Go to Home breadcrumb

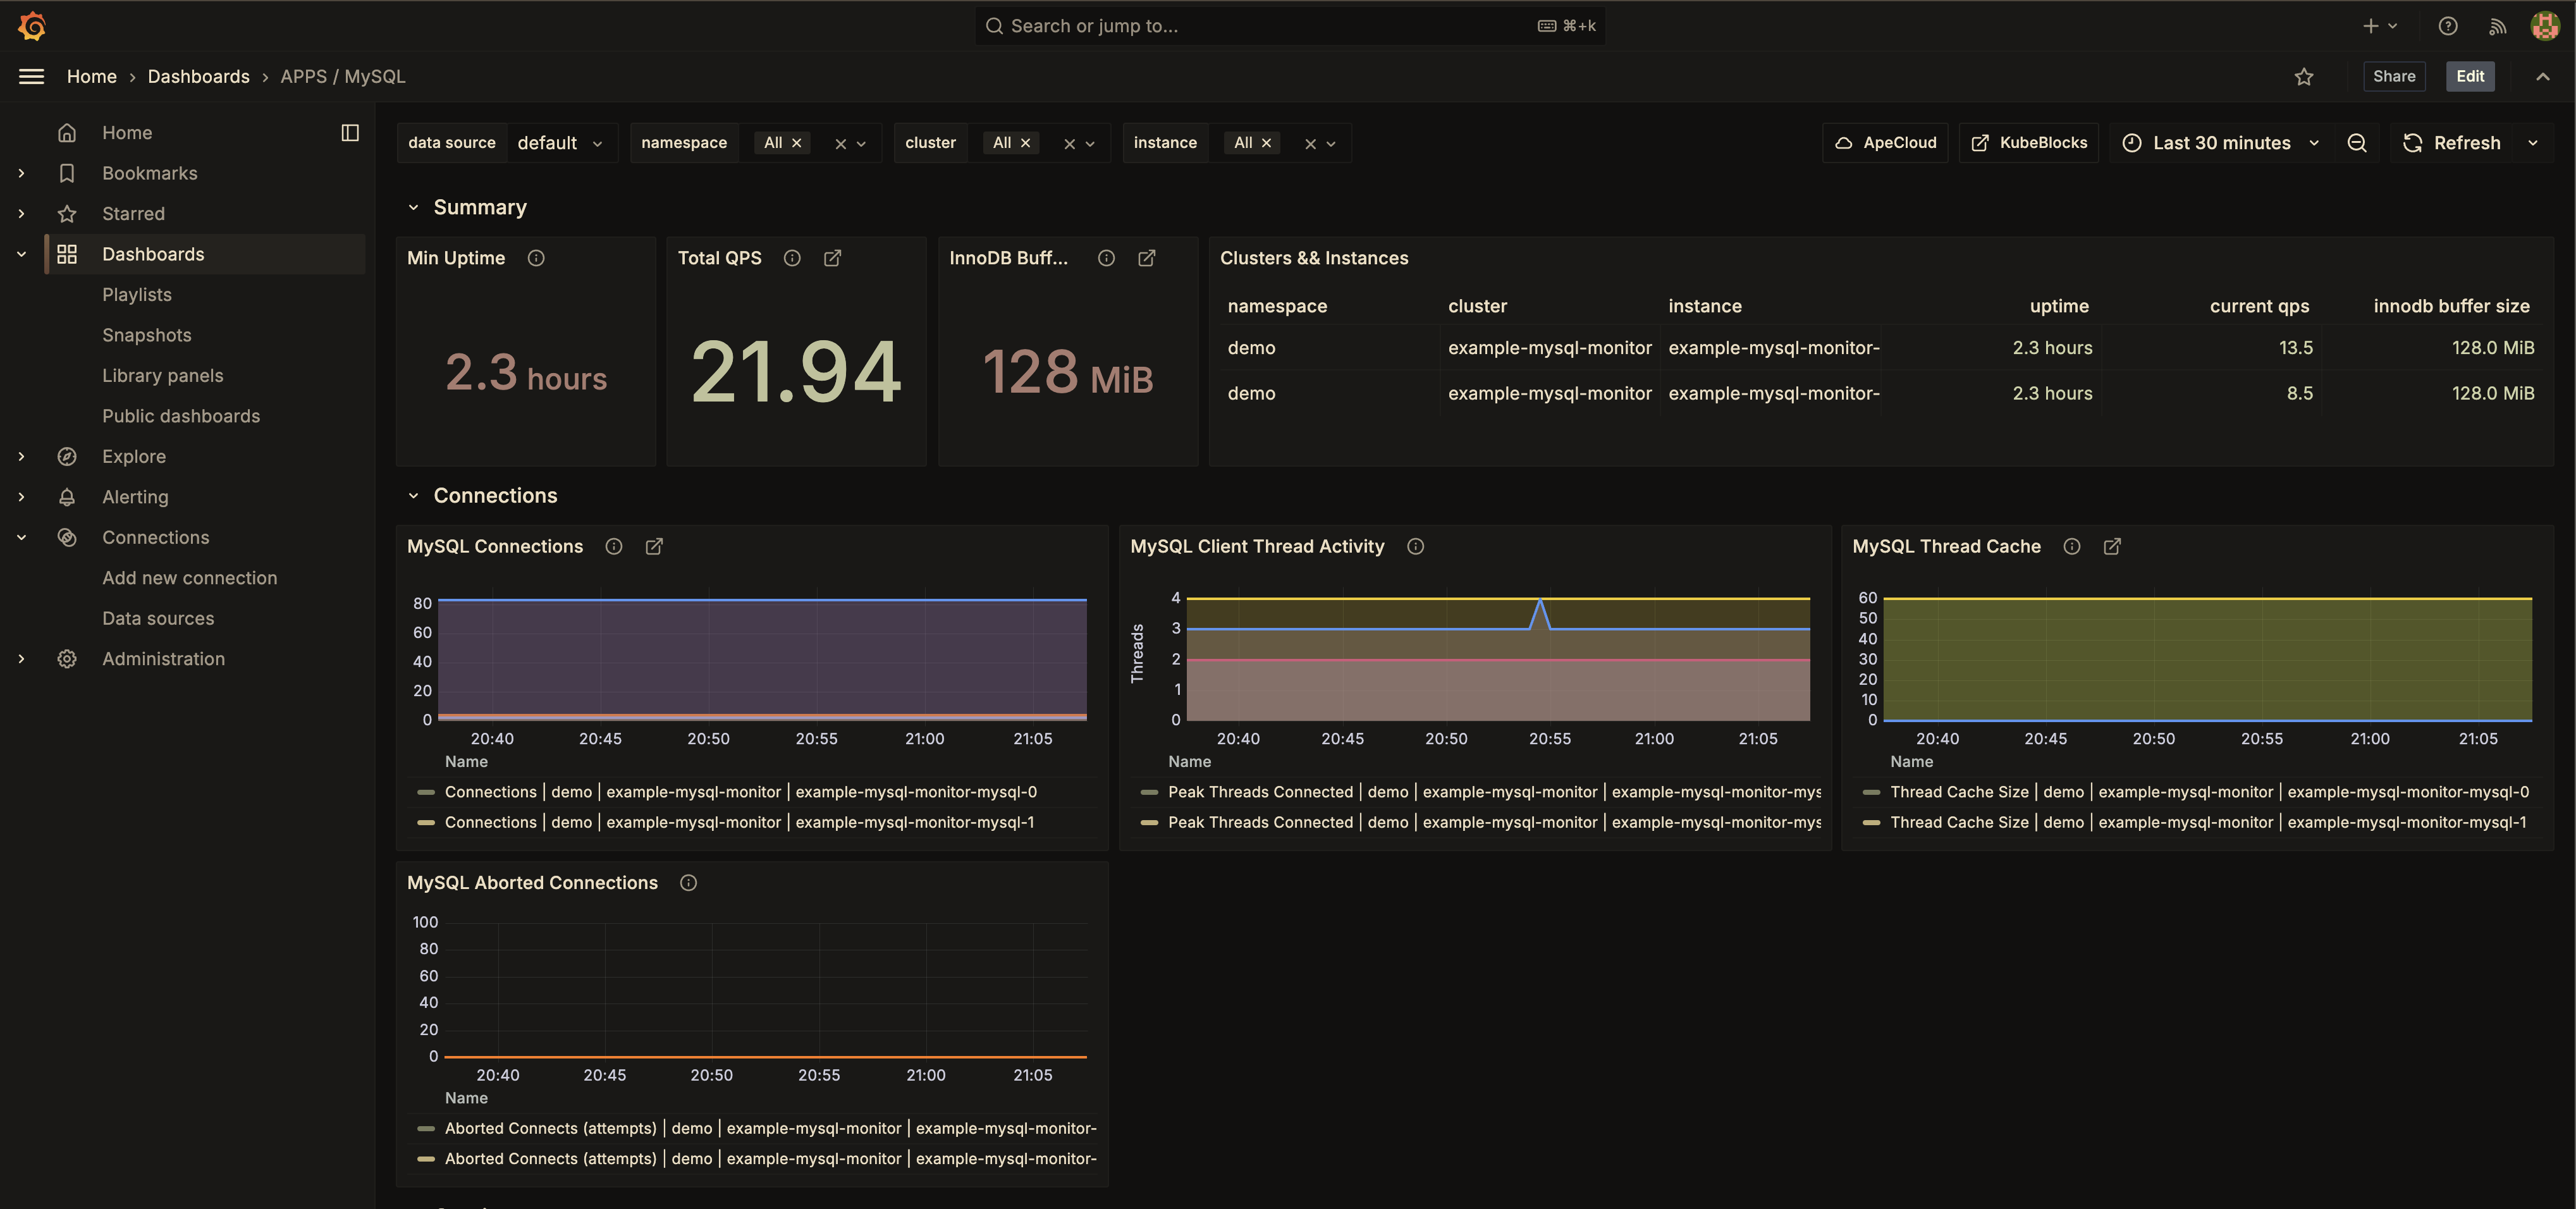pyautogui.click(x=92, y=77)
